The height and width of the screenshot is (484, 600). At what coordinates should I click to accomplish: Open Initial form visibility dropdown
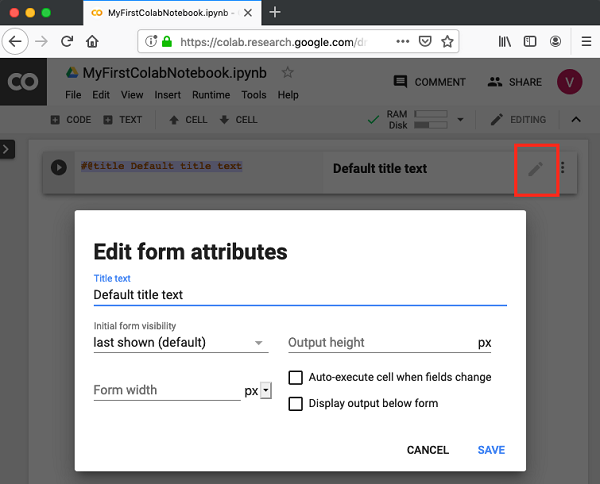click(180, 343)
